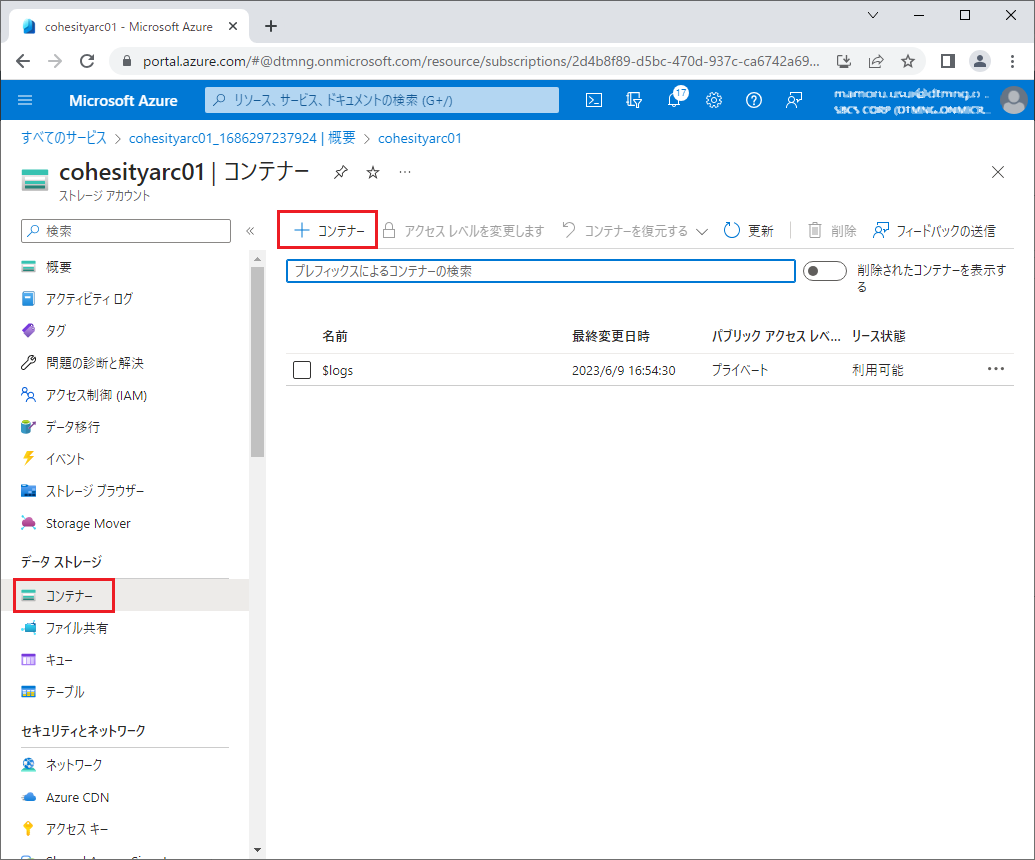
Task: Share this page from the address bar
Action: click(876, 61)
